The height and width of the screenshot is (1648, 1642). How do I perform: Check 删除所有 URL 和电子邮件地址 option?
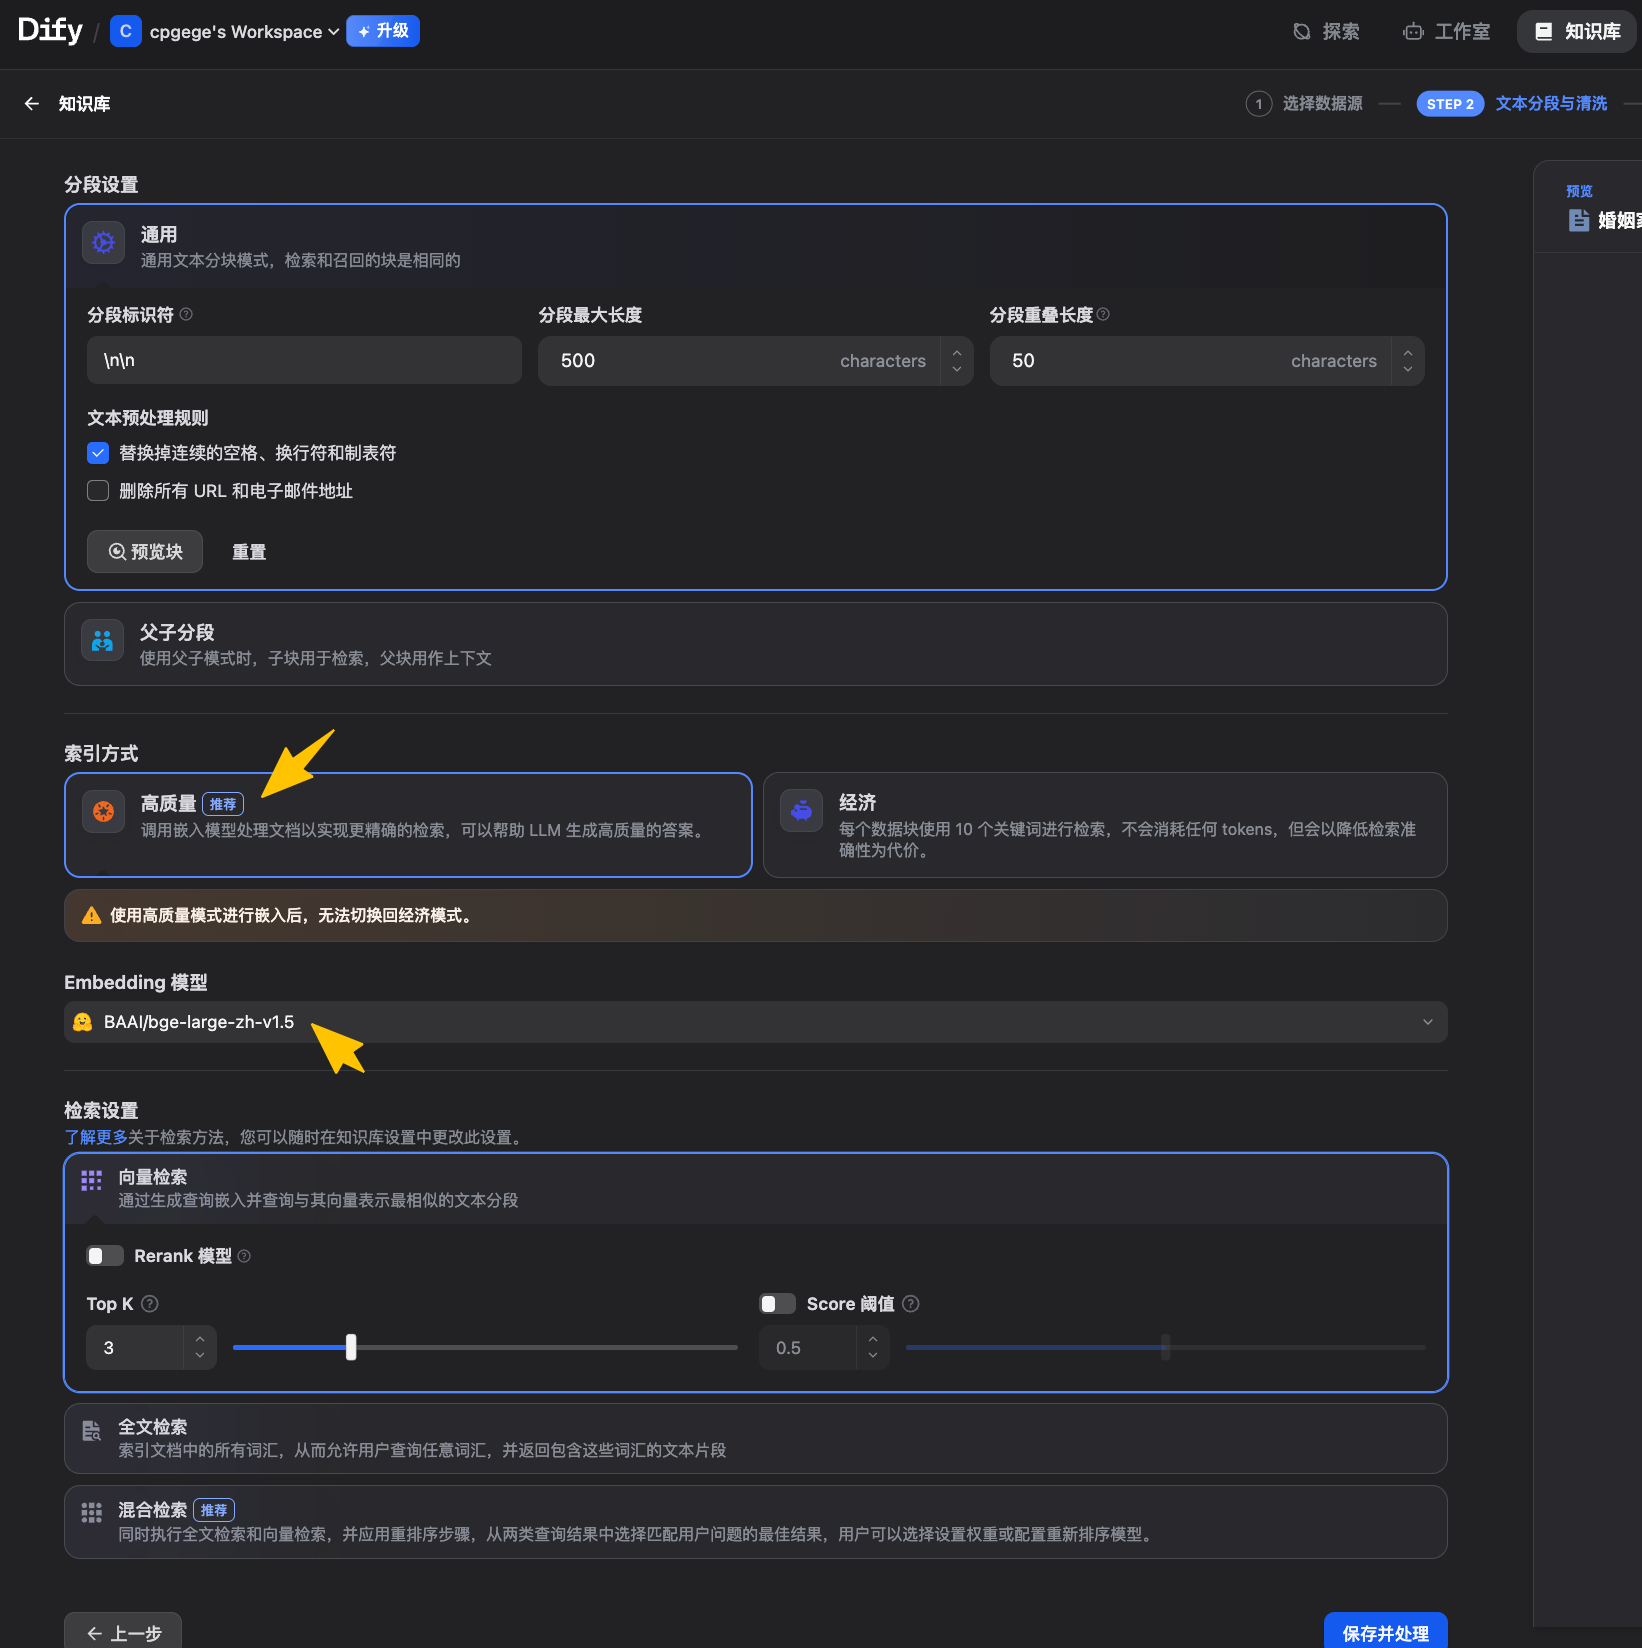click(x=98, y=491)
